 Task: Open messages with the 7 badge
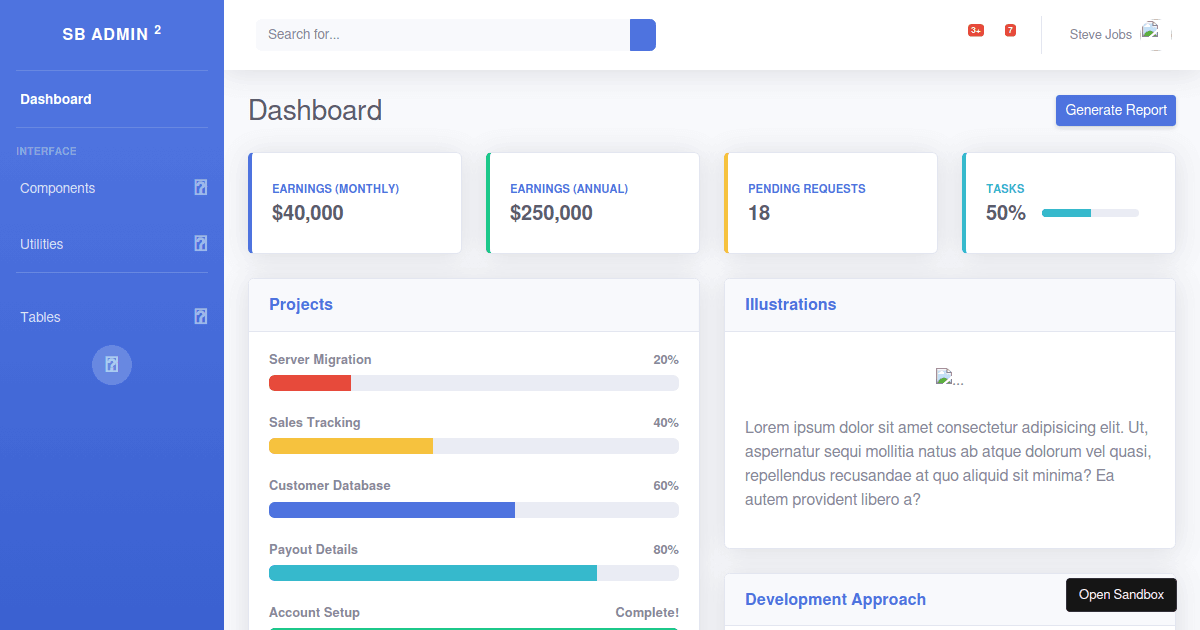[1010, 31]
